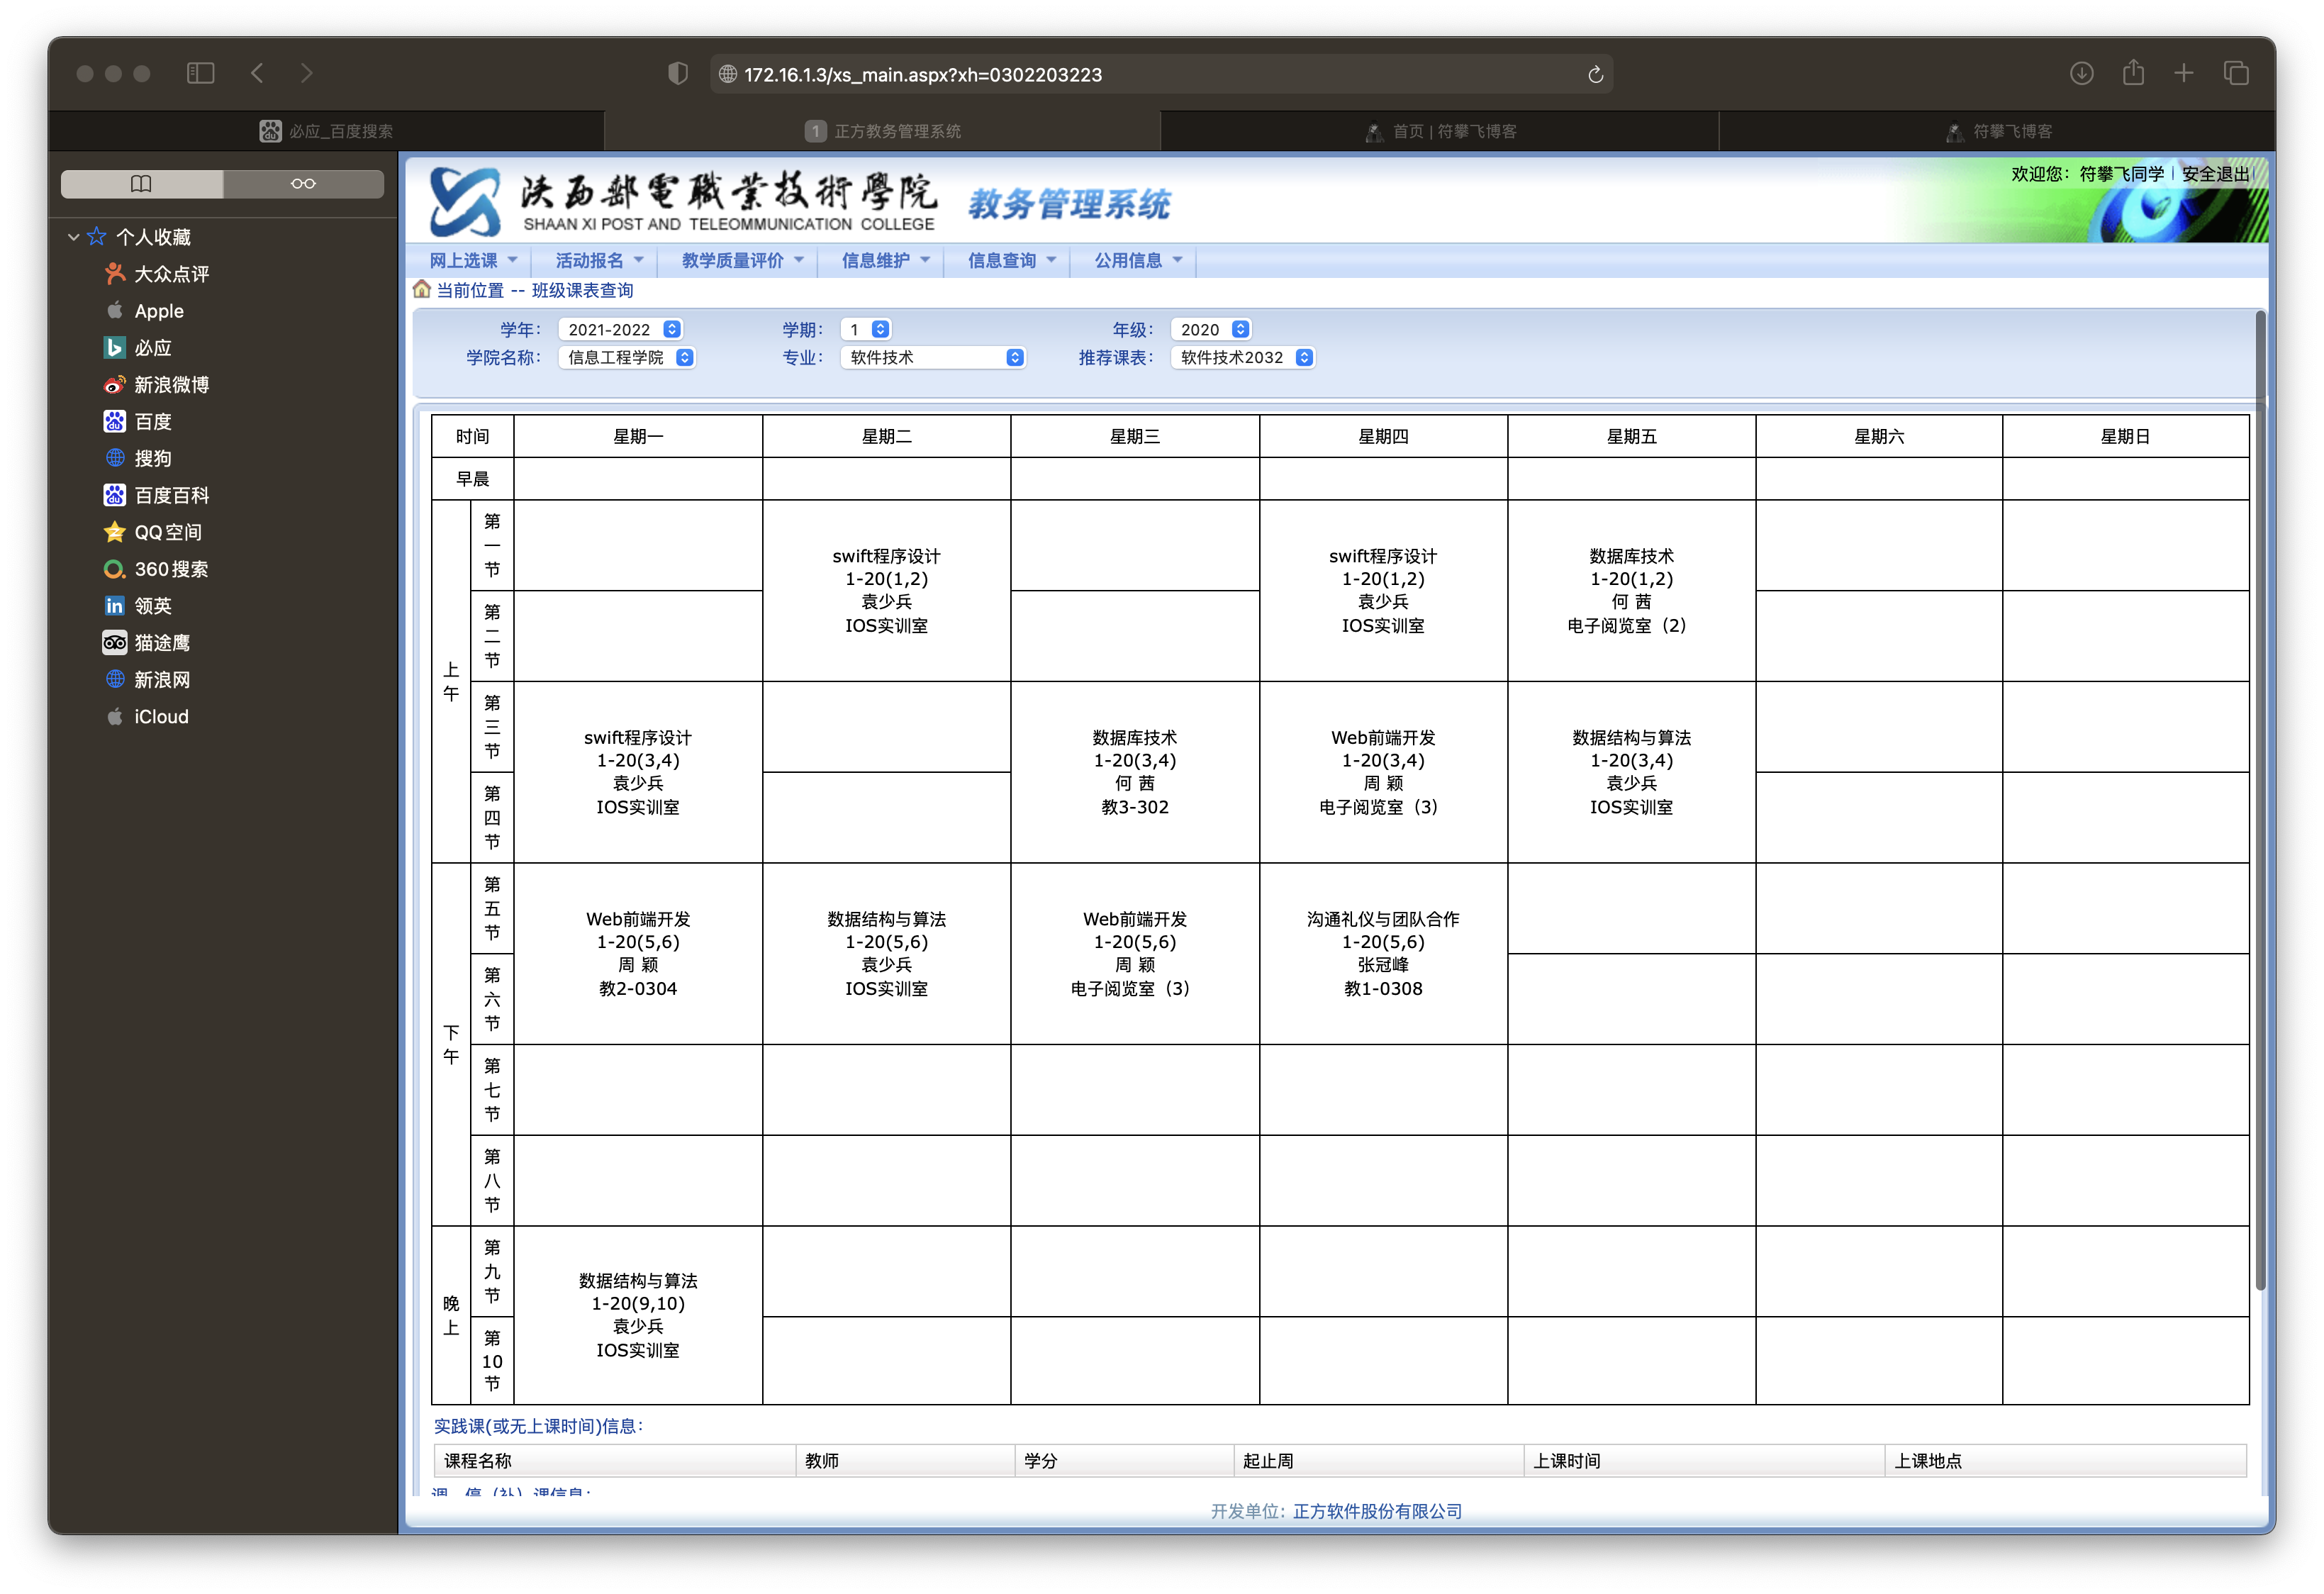Expand the 信息查询 menu
Screen dimensions: 2324x1594
tap(1011, 260)
